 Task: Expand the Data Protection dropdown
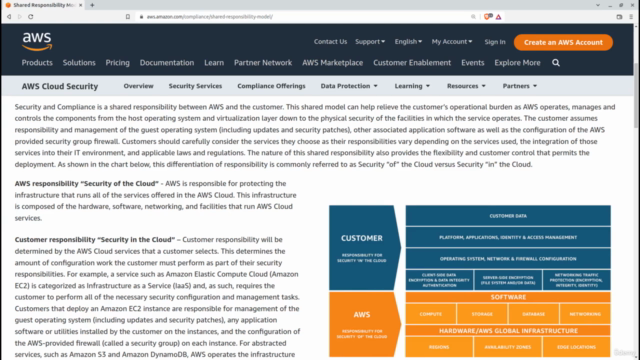(349, 86)
